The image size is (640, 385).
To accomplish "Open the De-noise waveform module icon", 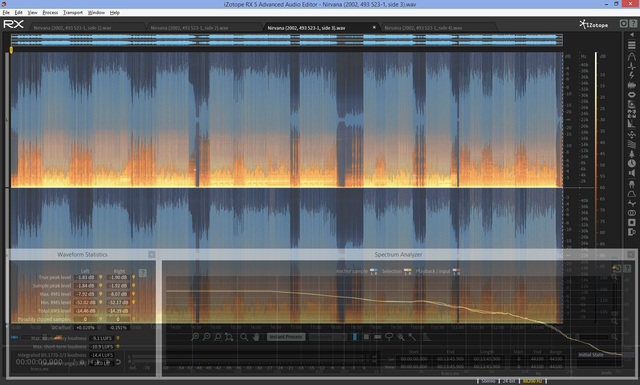I will [631, 85].
